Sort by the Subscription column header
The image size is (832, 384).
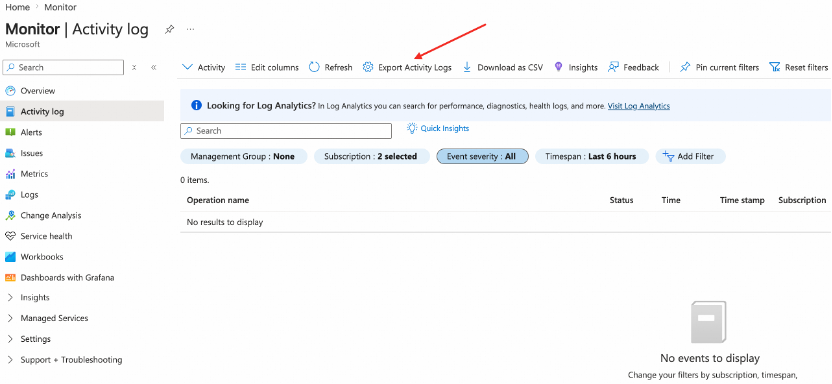802,200
